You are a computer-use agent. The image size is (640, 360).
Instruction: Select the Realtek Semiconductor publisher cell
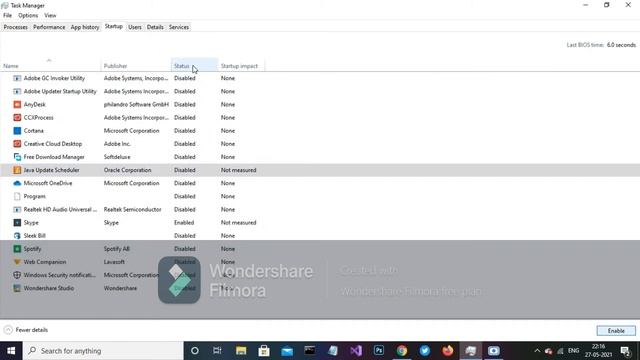132,209
